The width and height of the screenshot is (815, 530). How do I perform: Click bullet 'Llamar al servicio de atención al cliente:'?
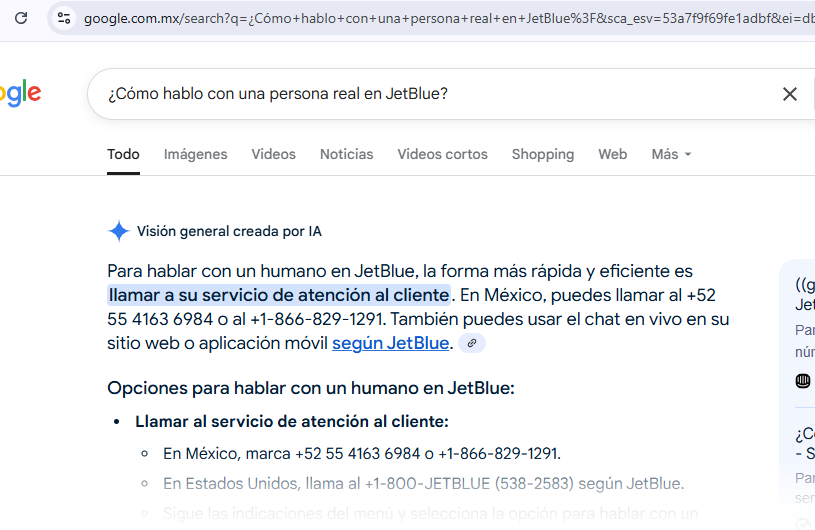(292, 421)
